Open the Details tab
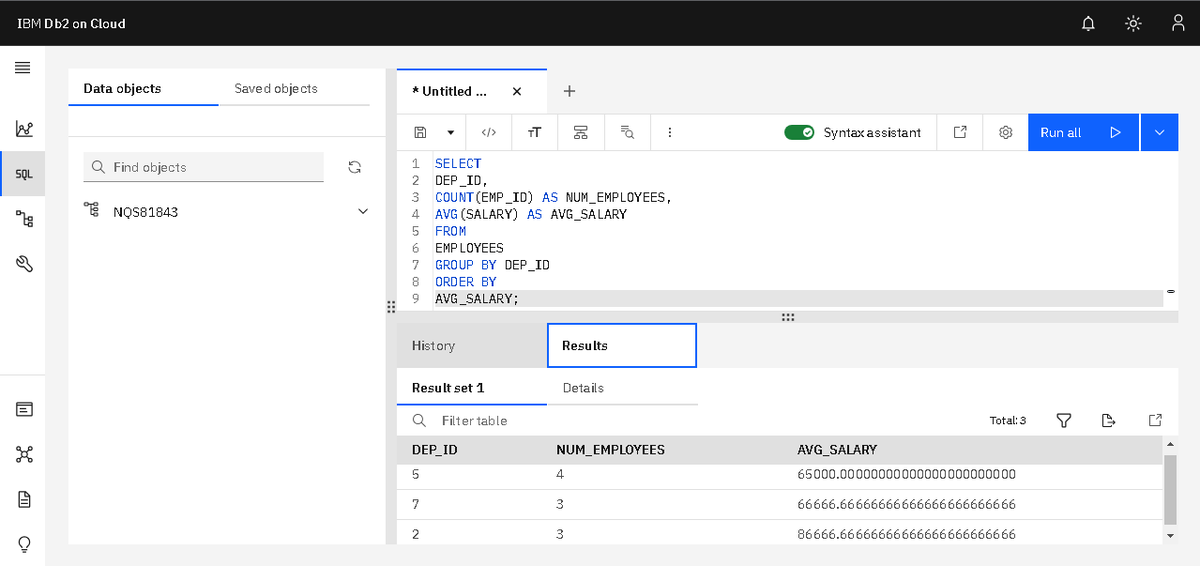1200x566 pixels. [622, 387]
